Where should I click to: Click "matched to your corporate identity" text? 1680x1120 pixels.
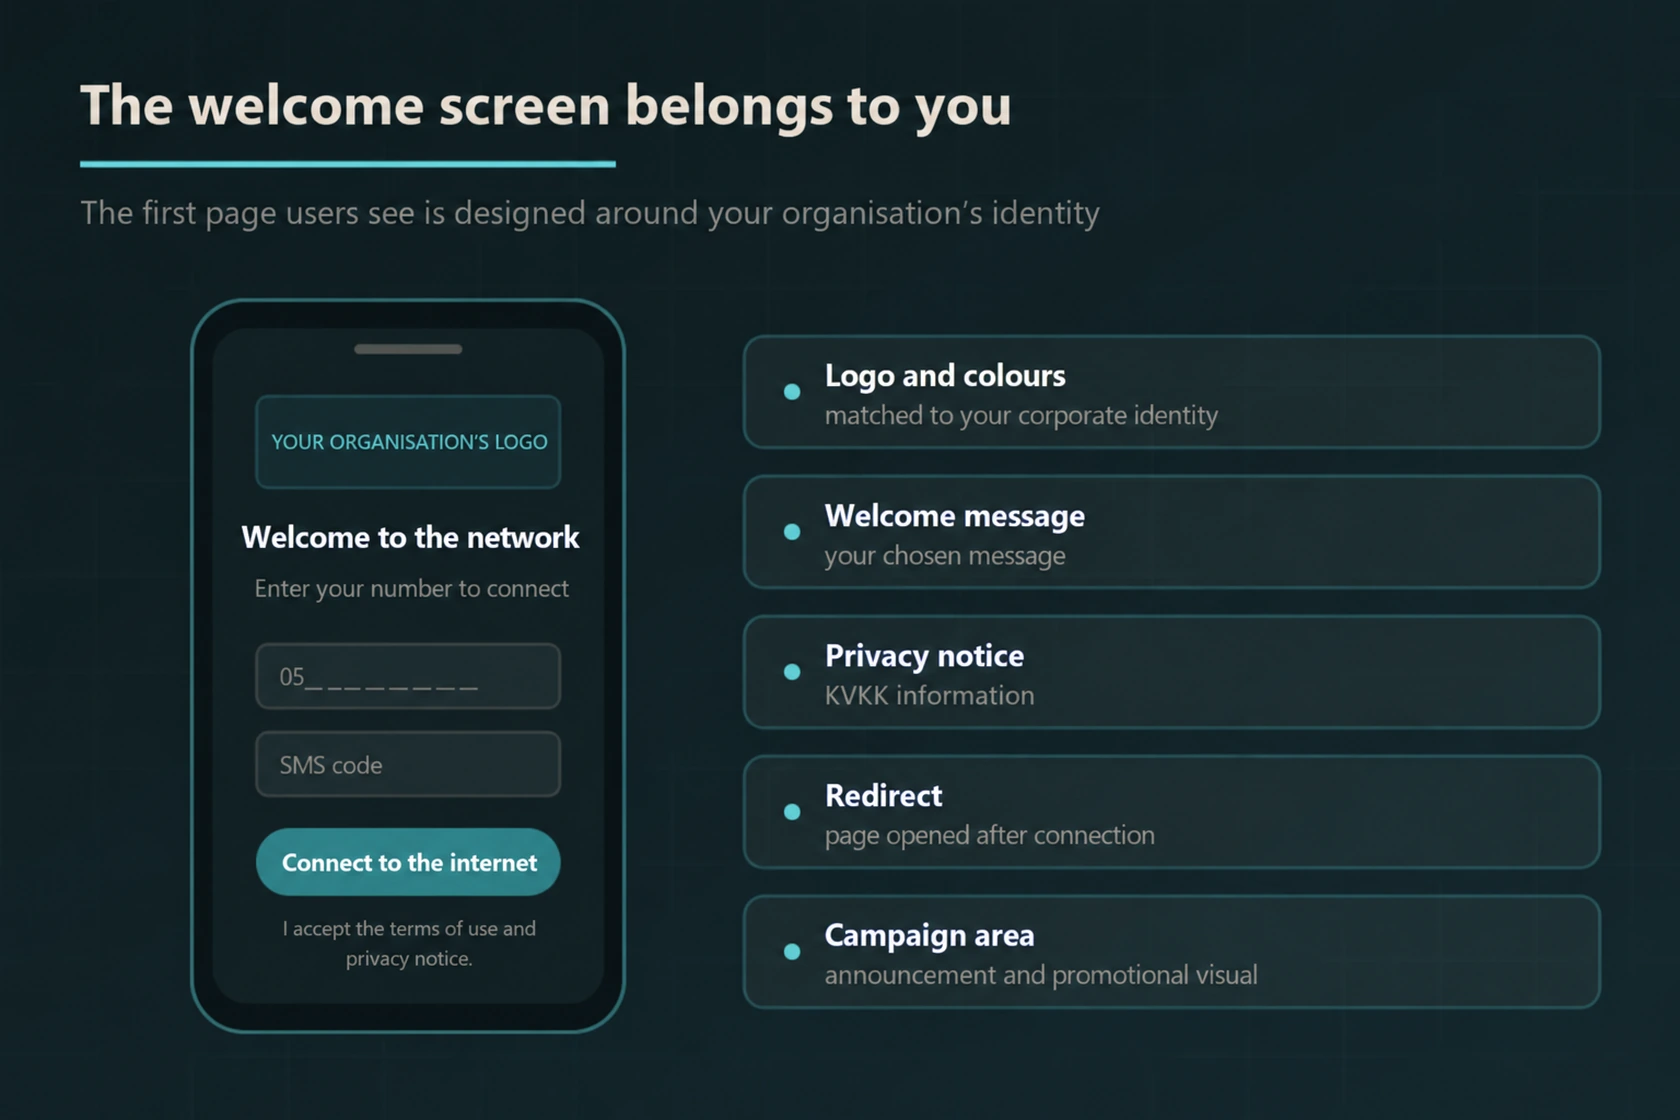point(1021,415)
